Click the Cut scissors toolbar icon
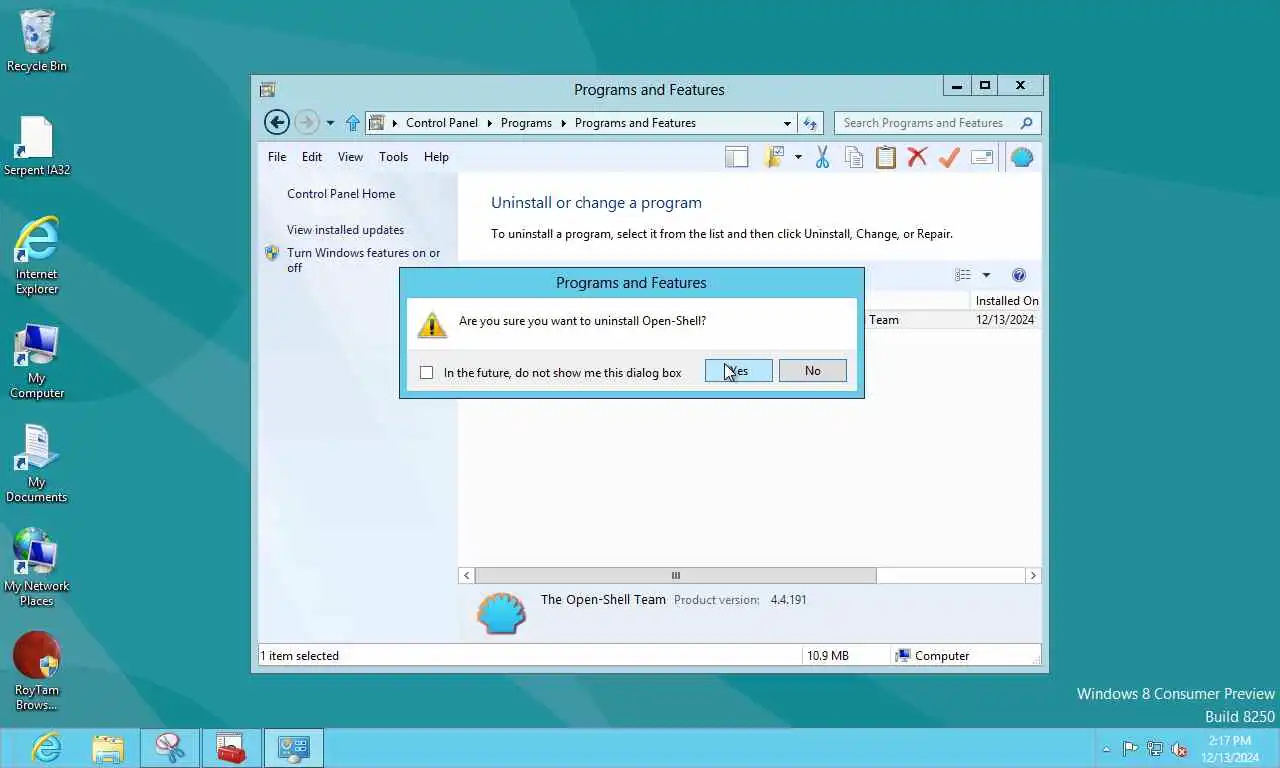Viewport: 1280px width, 768px height. pos(822,157)
